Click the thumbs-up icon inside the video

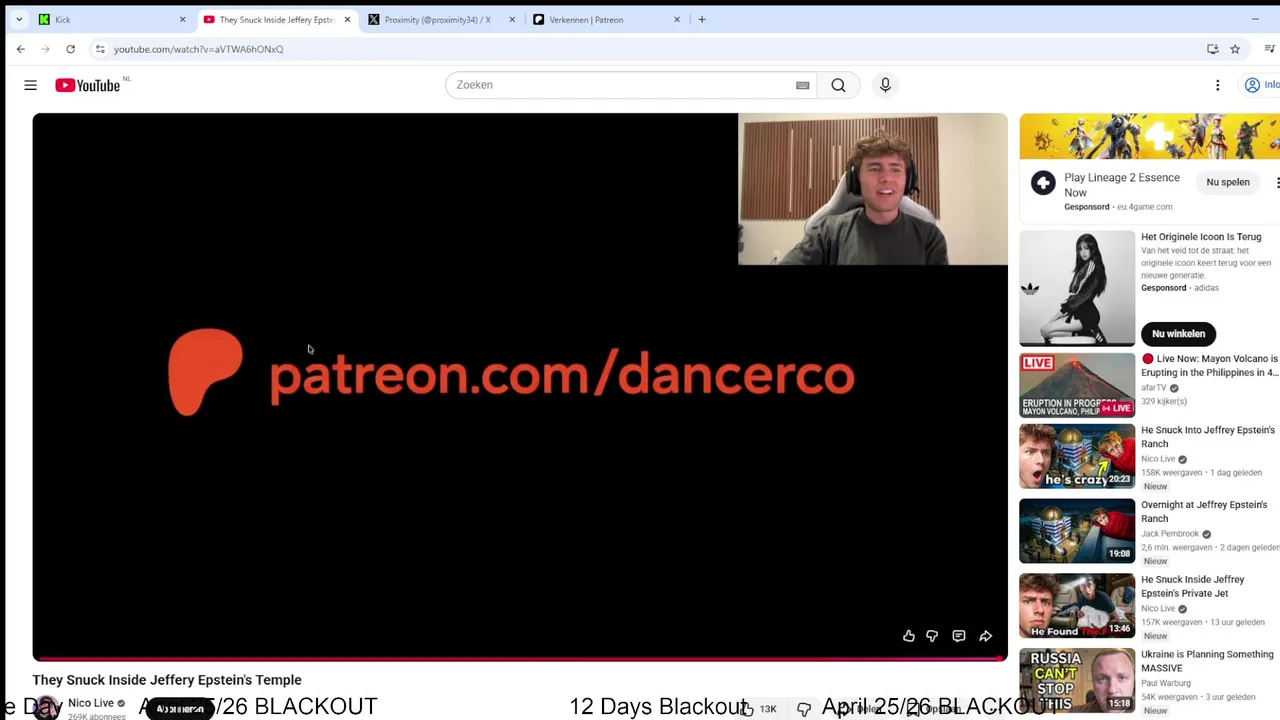(908, 636)
